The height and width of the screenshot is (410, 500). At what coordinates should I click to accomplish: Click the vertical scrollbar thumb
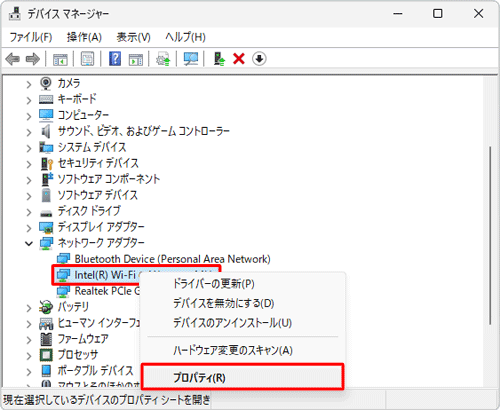tap(490, 235)
